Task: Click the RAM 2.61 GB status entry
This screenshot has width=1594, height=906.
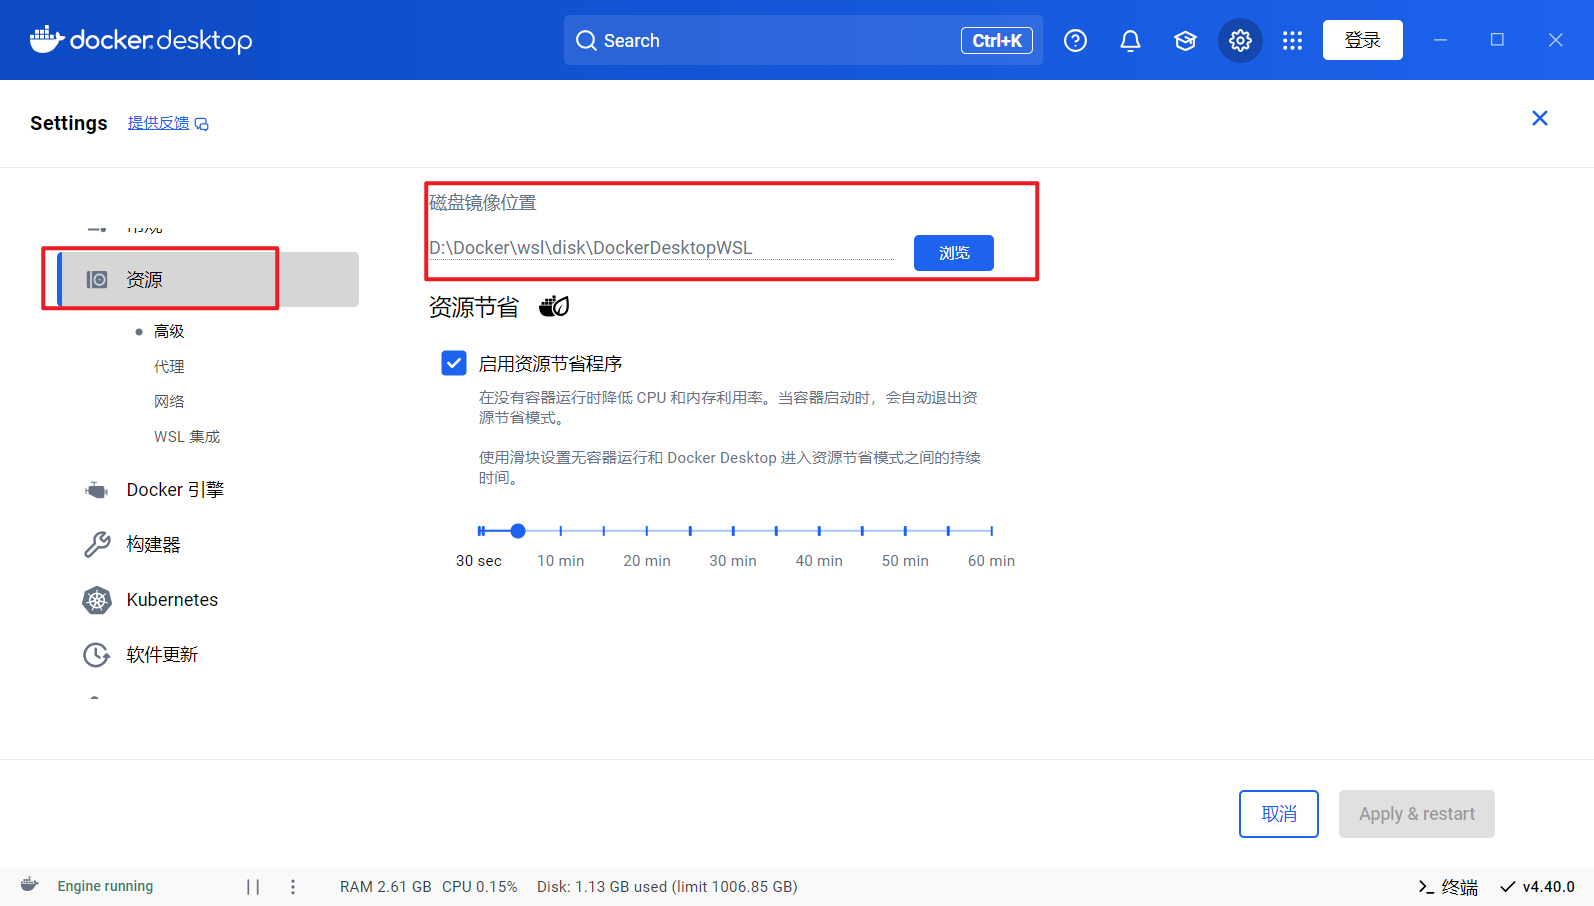Action: coord(386,887)
